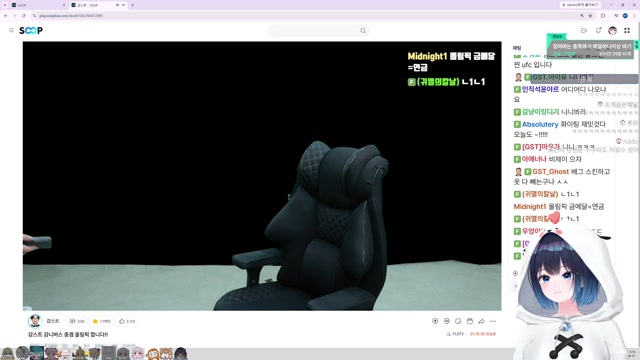640x360 pixels.
Task: Switch to the first SOOP browser tab
Action: (x=38, y=5)
